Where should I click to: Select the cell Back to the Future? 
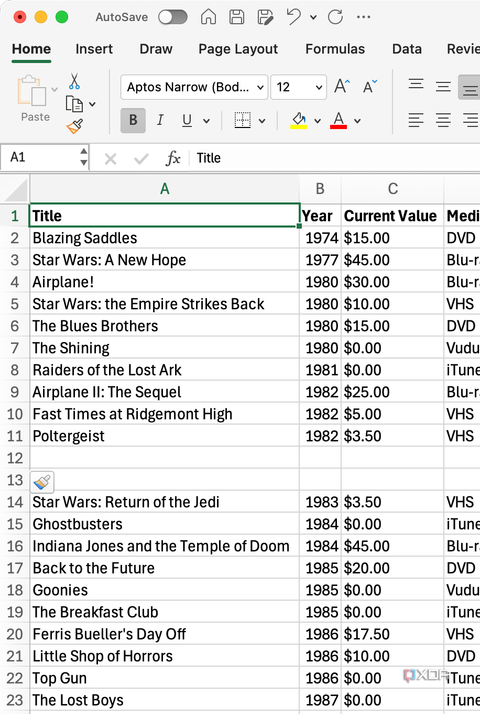point(164,568)
